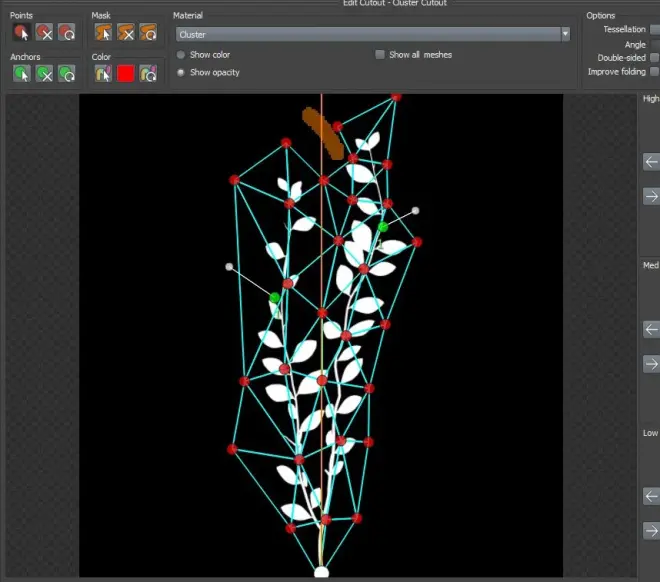
Task: Click the Material dropdown arrow button
Action: pyautogui.click(x=565, y=35)
